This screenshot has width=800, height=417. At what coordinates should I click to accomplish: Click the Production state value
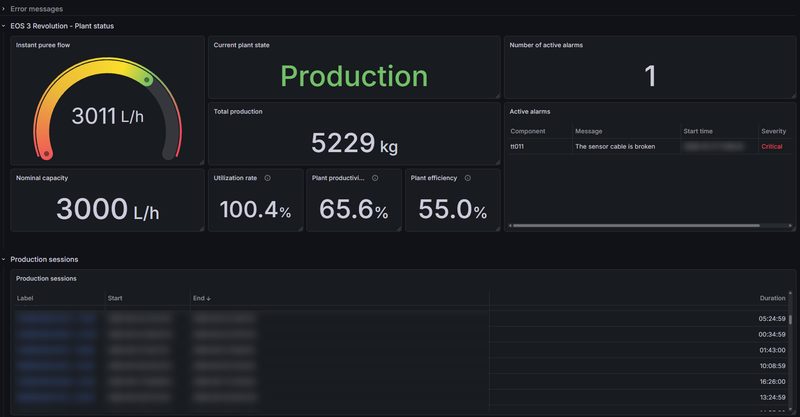pyautogui.click(x=354, y=76)
